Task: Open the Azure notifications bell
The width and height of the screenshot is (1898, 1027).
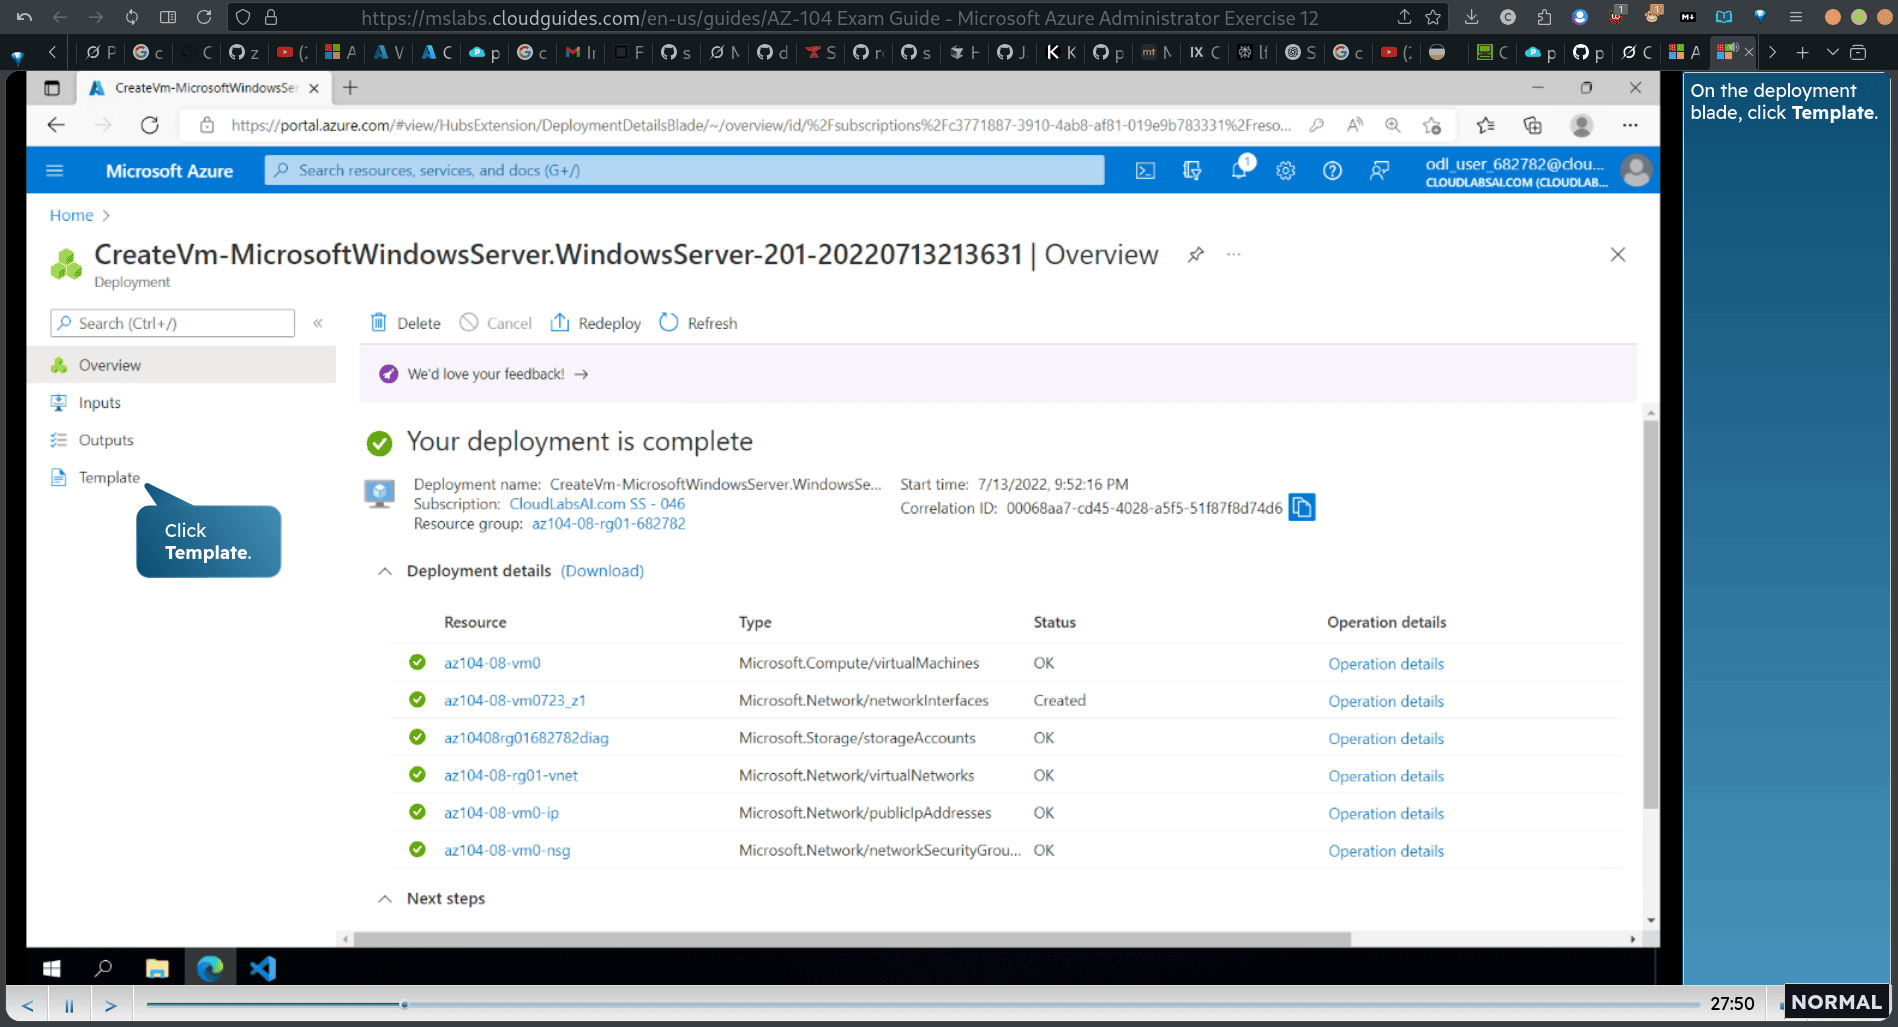Action: (x=1239, y=169)
